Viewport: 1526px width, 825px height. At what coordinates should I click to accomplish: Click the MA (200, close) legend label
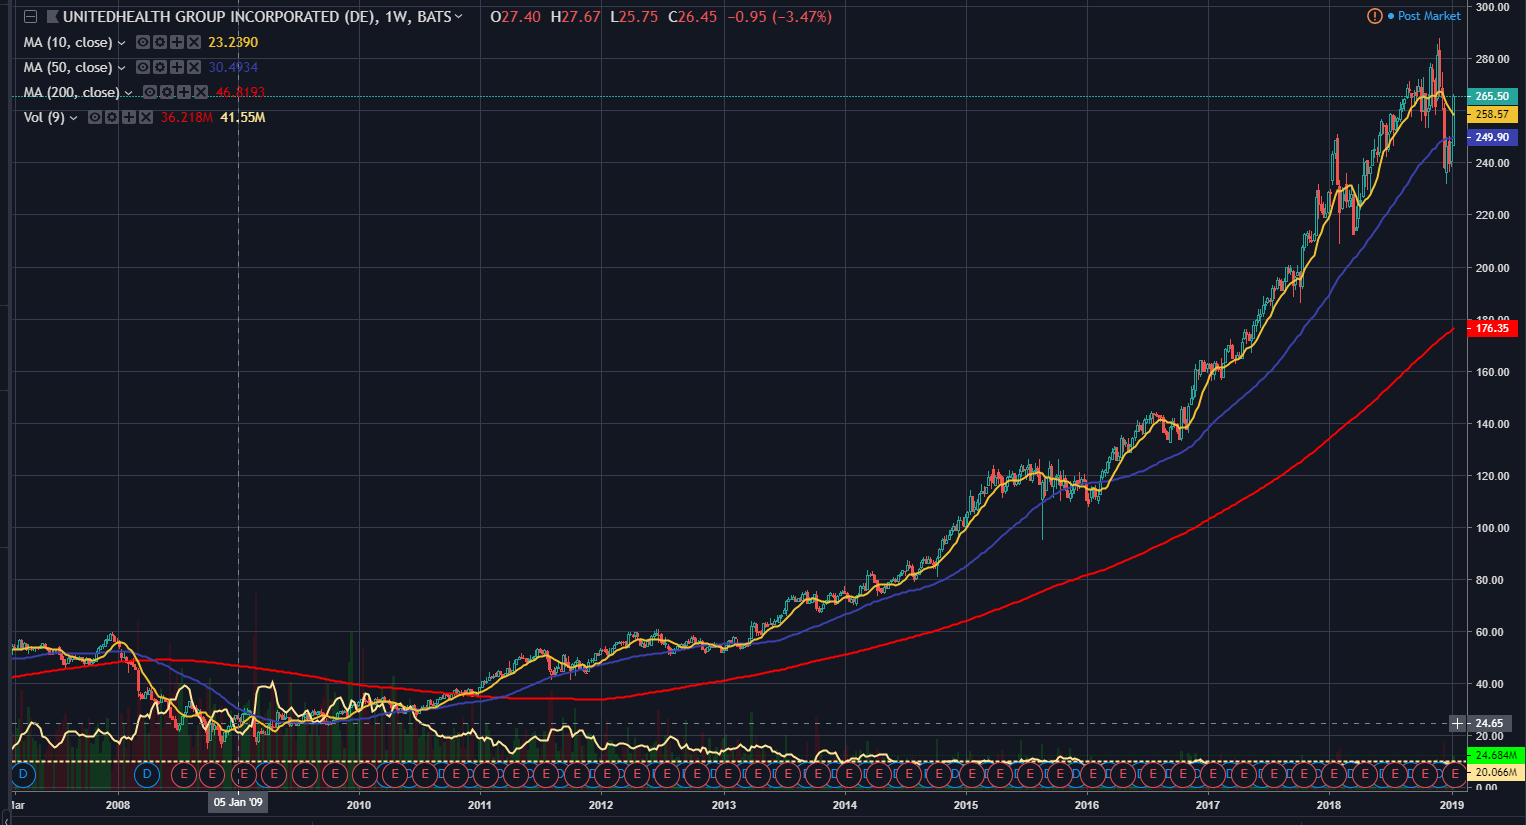[71, 92]
